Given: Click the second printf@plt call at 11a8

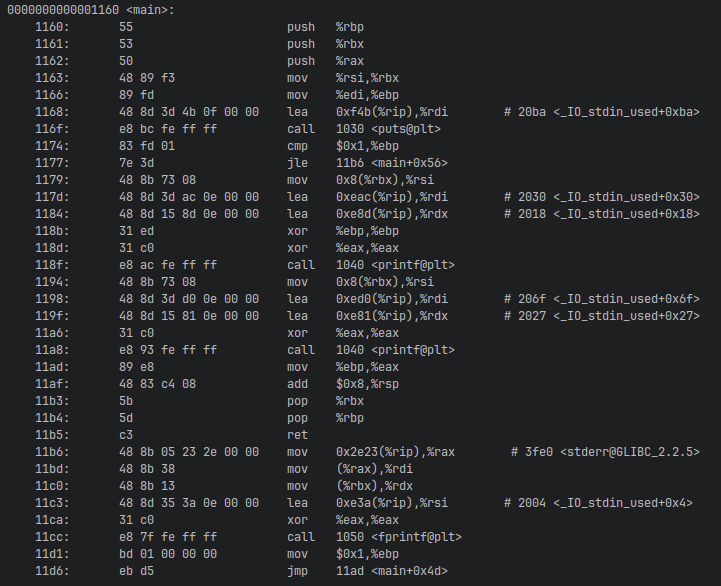Looking at the screenshot, I should 371,350.
